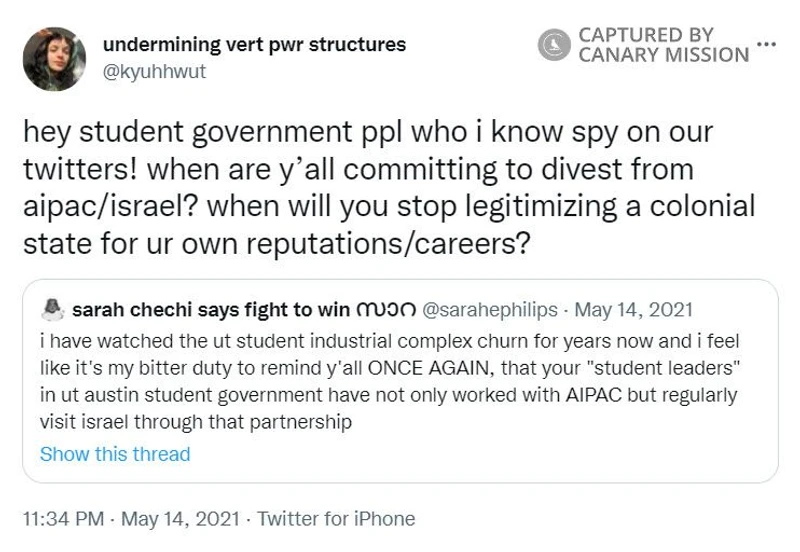Click the quoted tweet's "May 14, 2021" date
Image resolution: width=800 pixels, height=552 pixels.
tap(637, 310)
